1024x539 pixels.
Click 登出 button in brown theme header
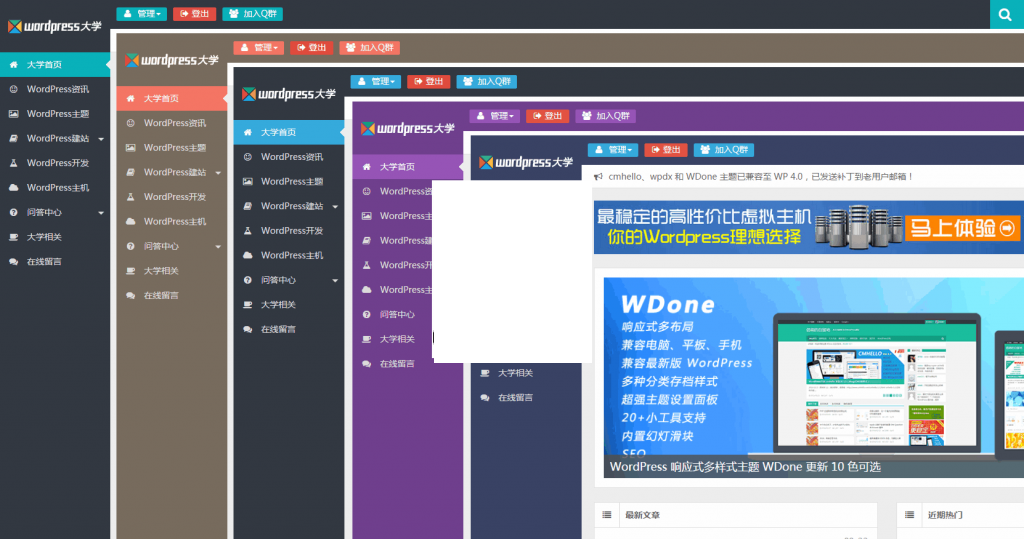pyautogui.click(x=312, y=48)
